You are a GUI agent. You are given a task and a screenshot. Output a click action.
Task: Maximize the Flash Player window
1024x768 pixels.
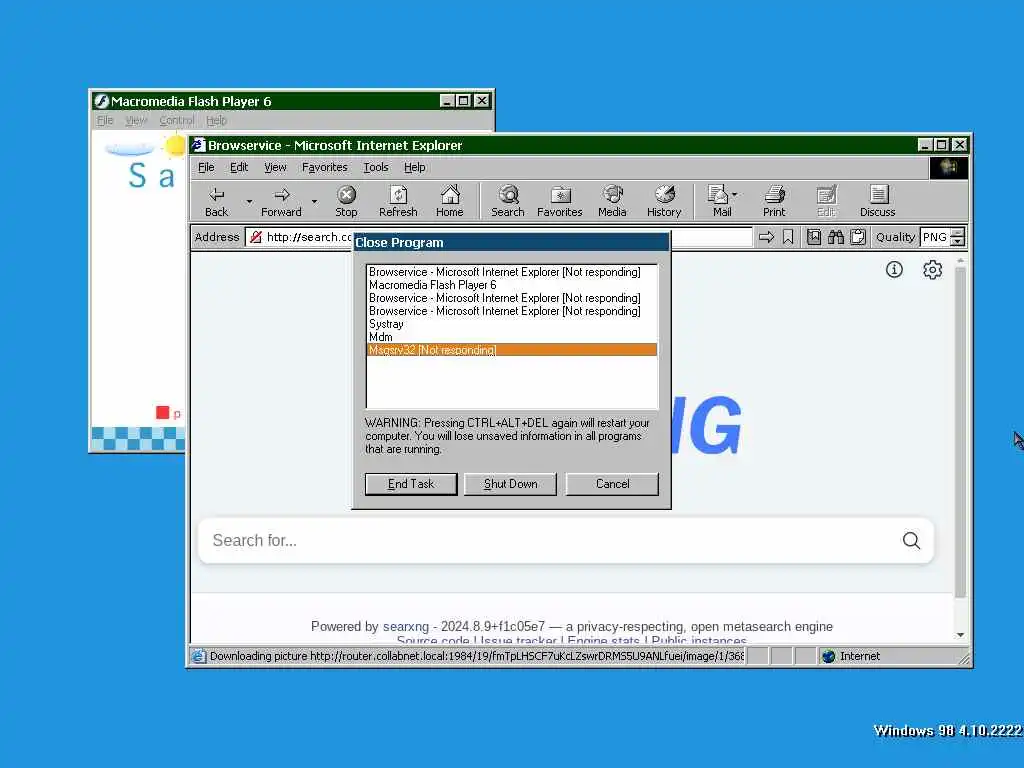(464, 101)
